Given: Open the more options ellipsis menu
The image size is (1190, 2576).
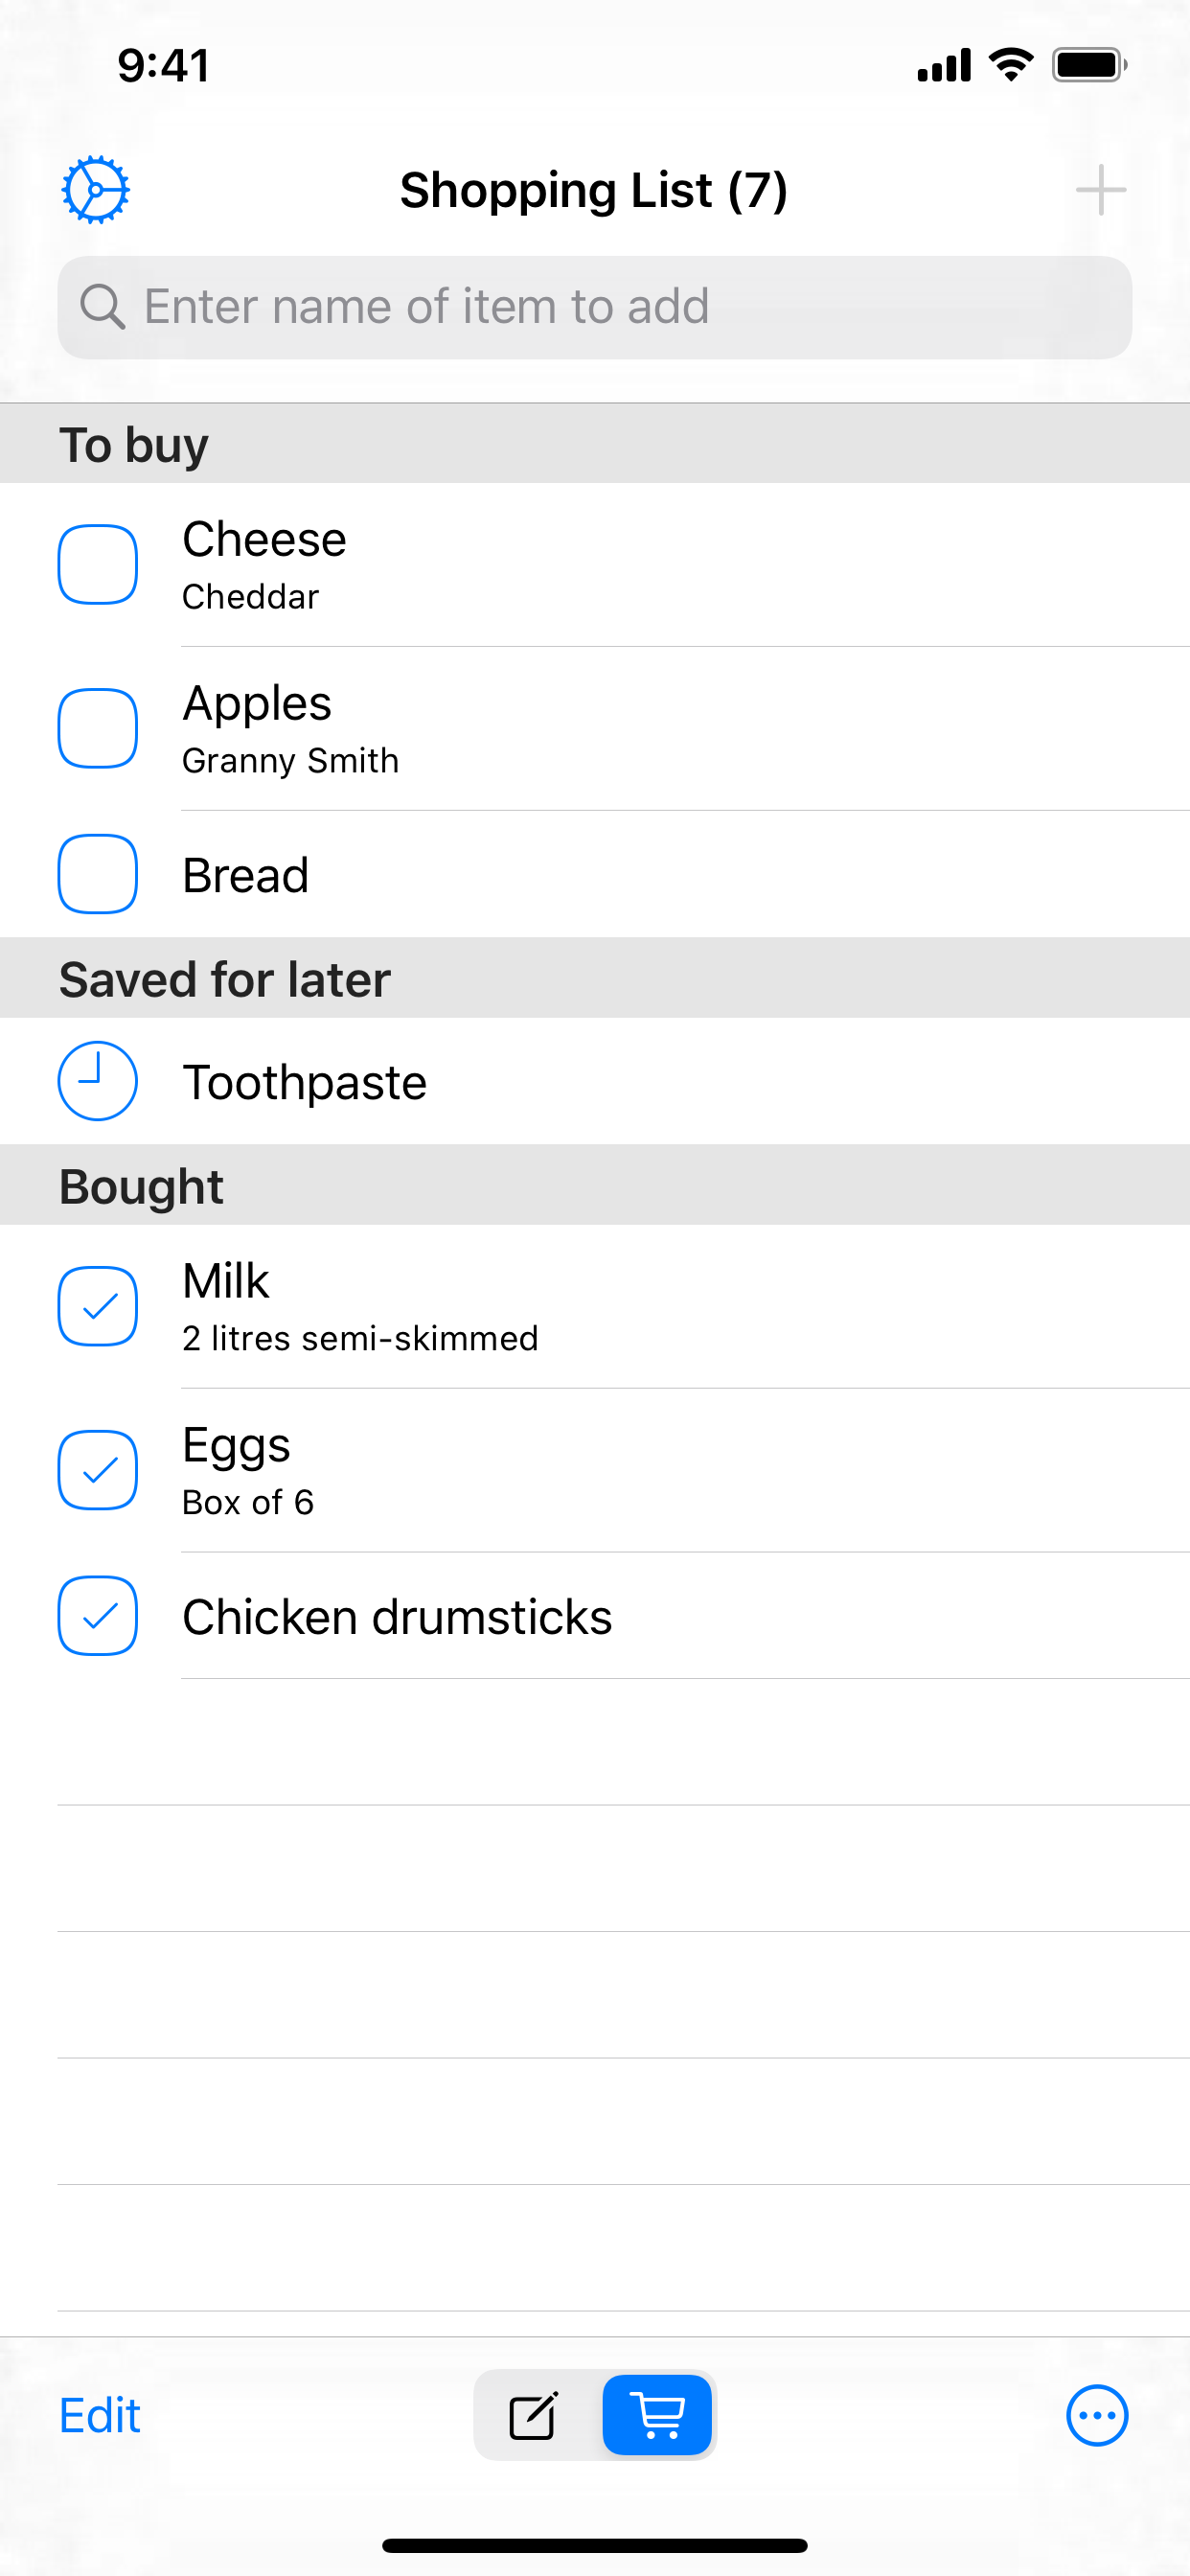Looking at the screenshot, I should coord(1097,2416).
